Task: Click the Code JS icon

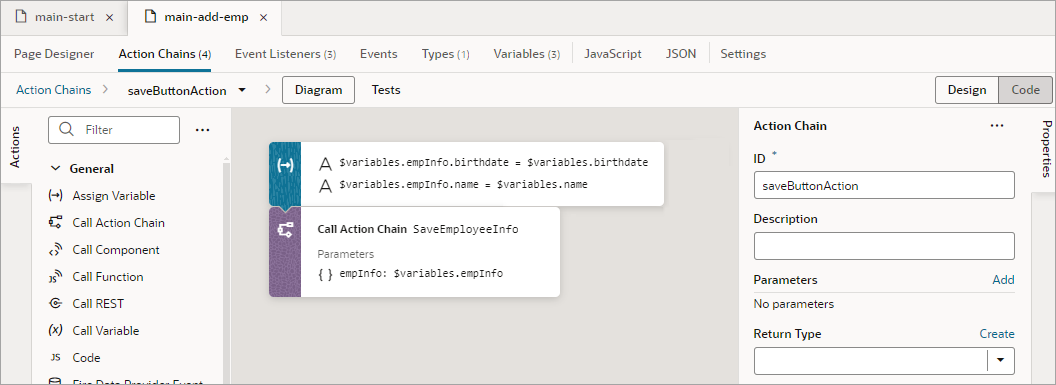Action: point(56,357)
